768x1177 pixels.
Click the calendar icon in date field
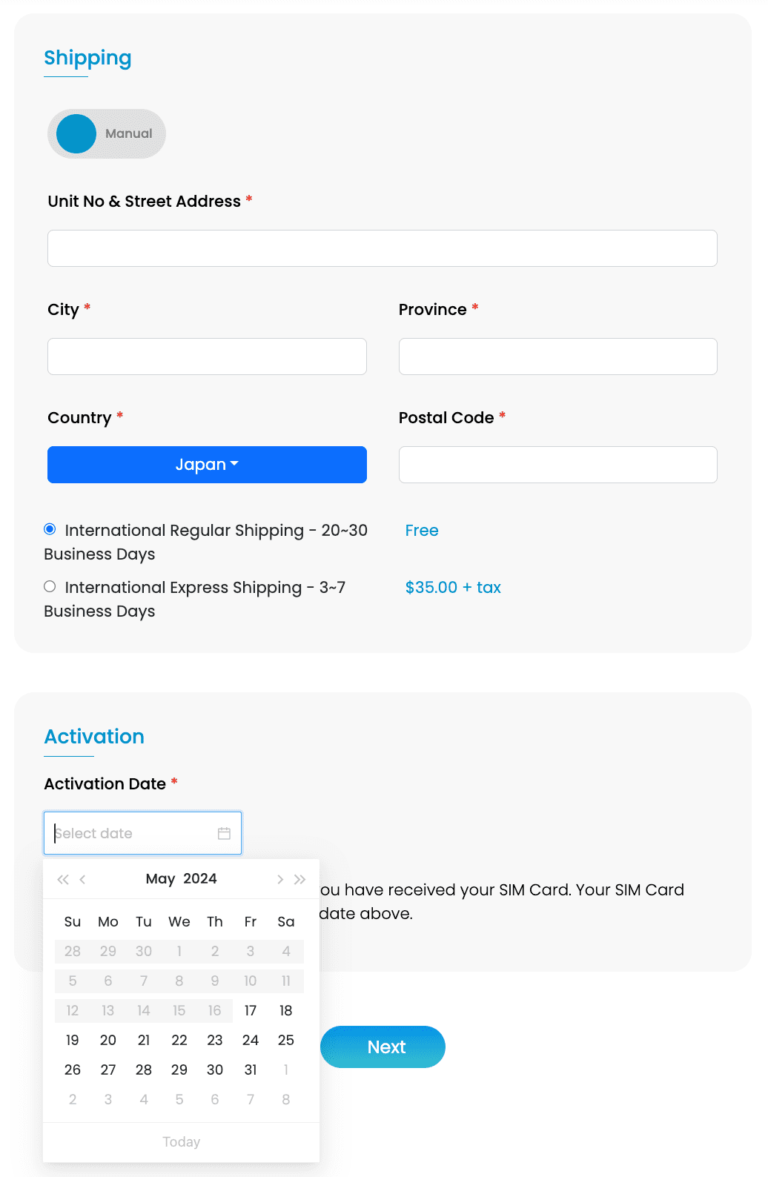tap(224, 833)
